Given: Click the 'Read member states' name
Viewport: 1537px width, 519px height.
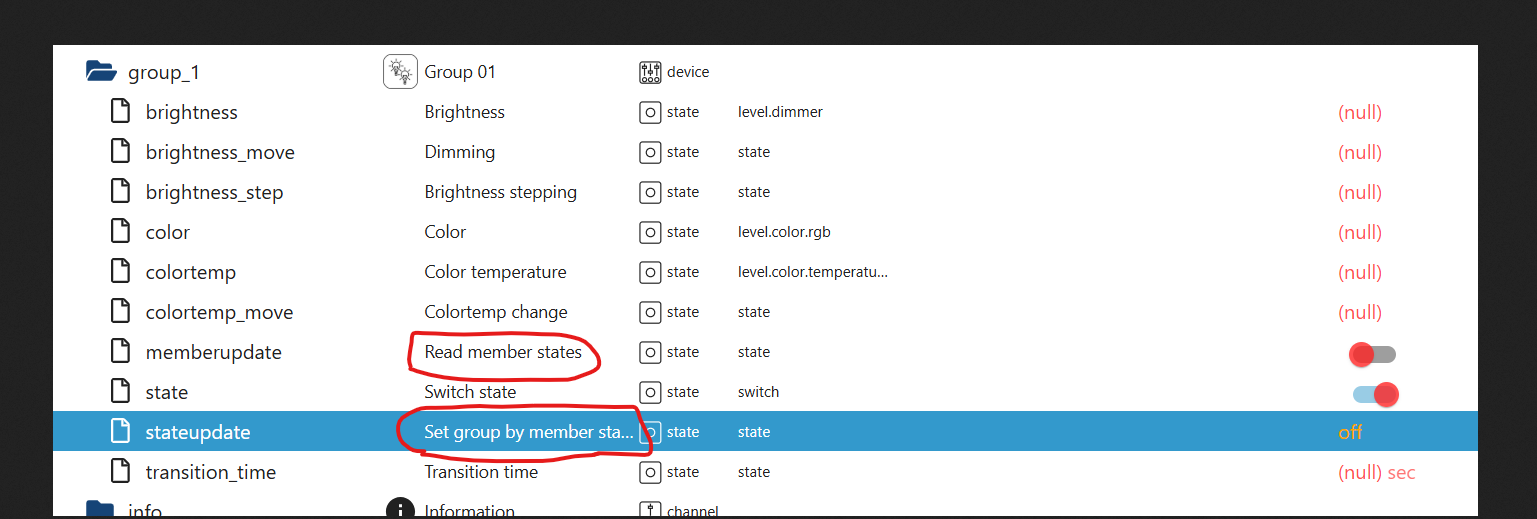Looking at the screenshot, I should click(x=503, y=352).
